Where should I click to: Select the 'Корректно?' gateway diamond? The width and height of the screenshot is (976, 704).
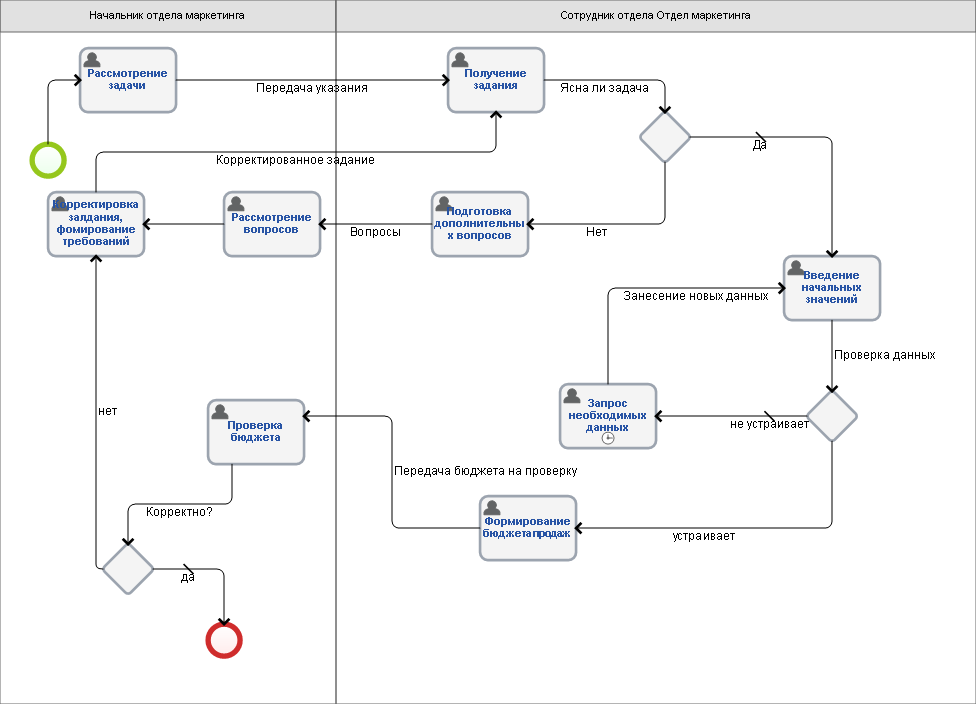click(128, 568)
